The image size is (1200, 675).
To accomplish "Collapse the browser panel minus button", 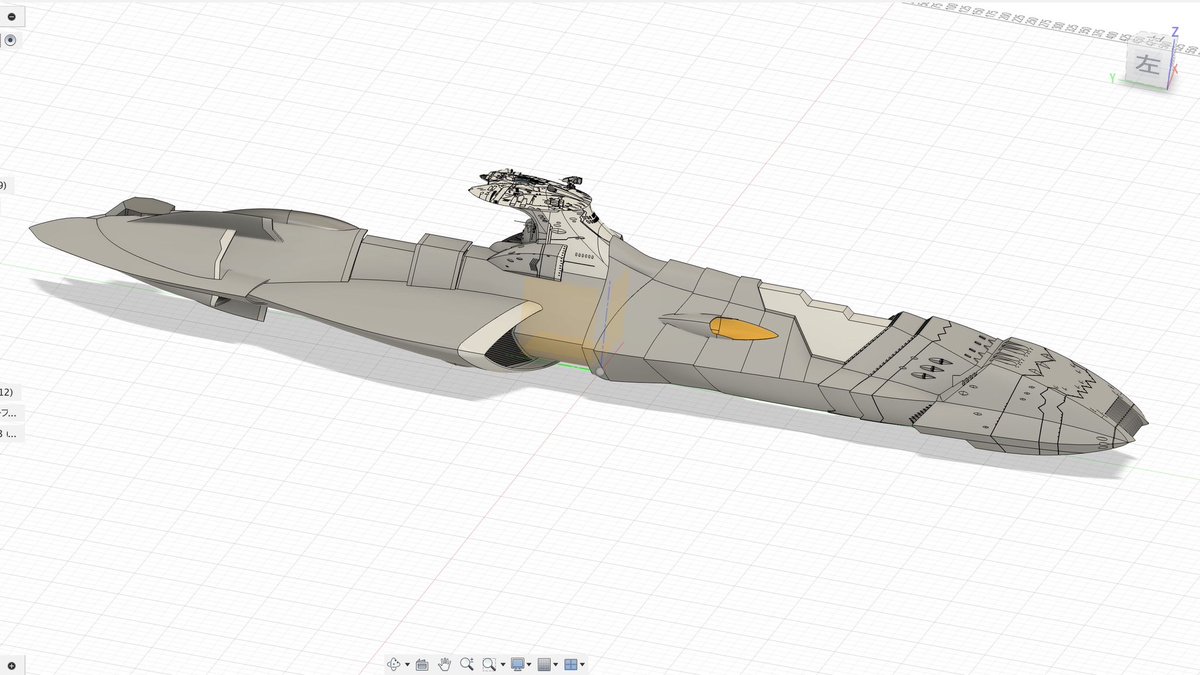I will point(11,17).
